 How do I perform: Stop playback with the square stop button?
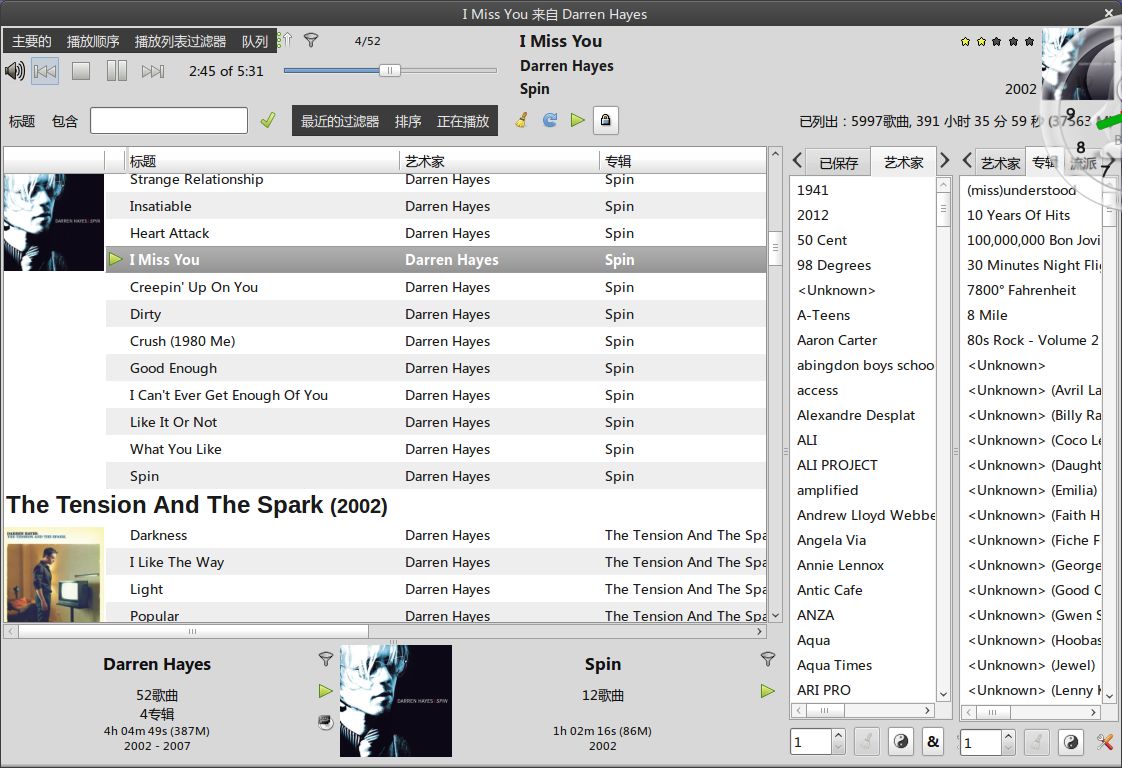pos(81,71)
